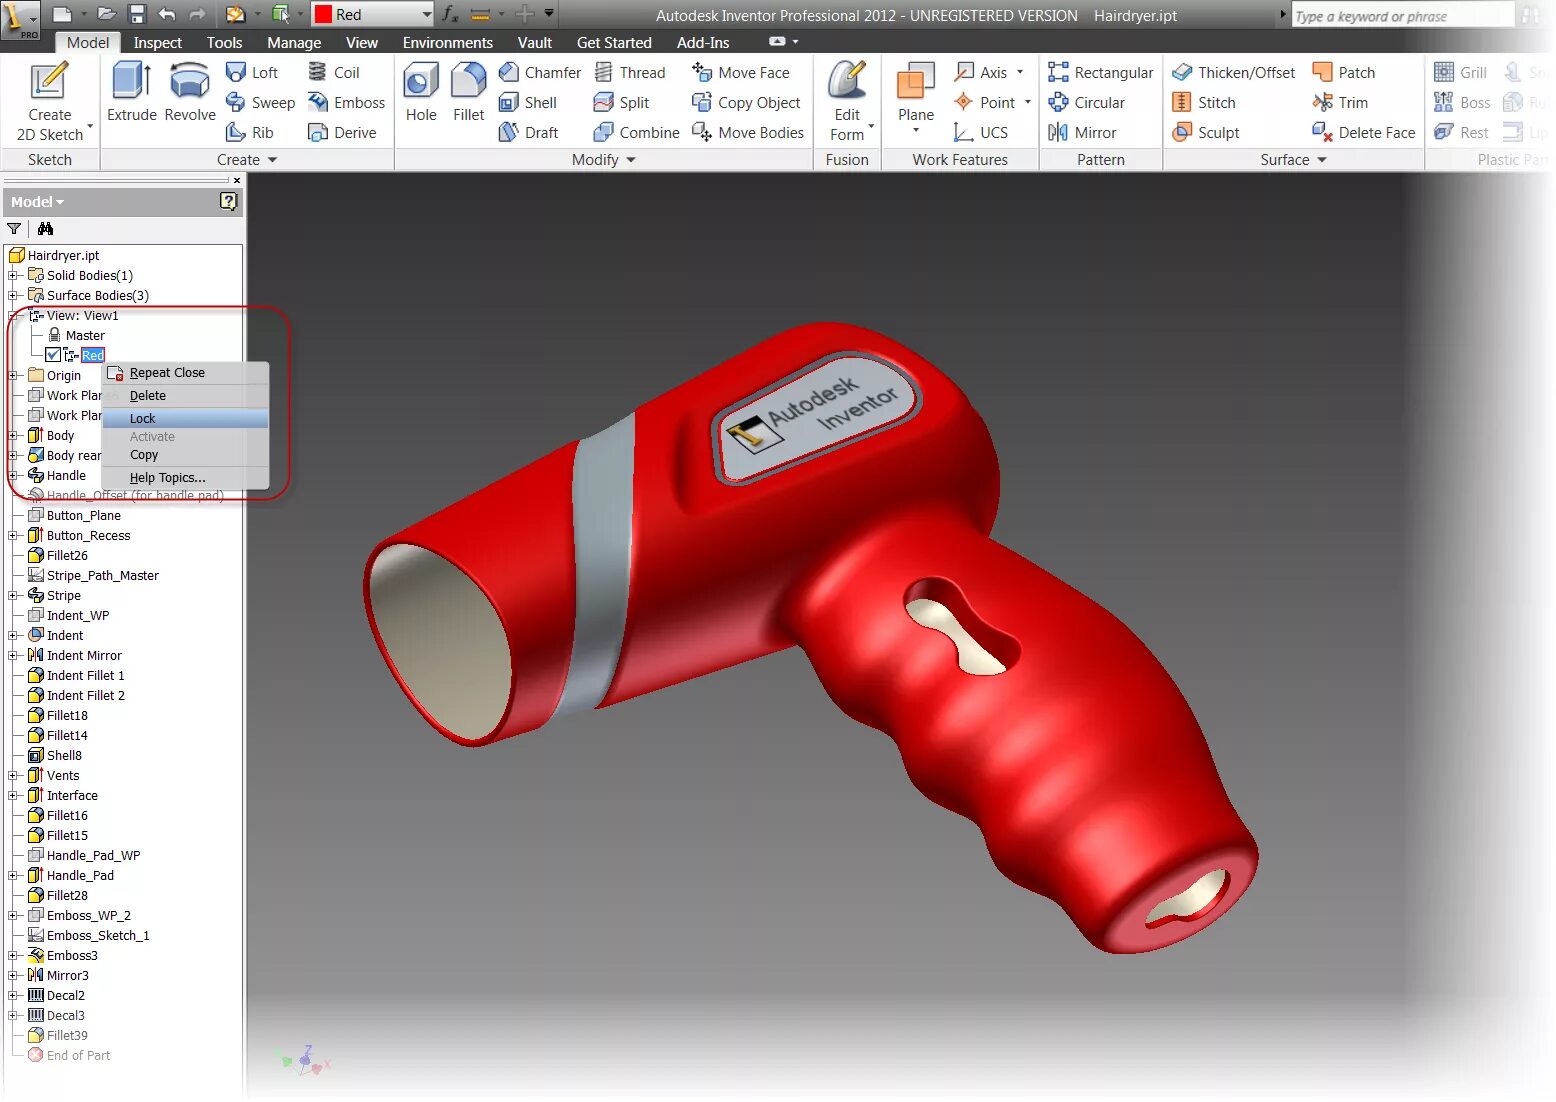
Task: Select the Copy Object tool
Action: tap(746, 102)
